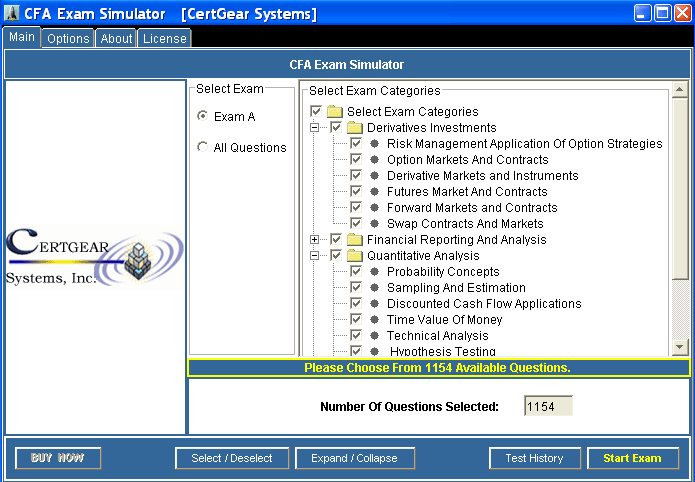
Task: Click the bullet icon beside Risk Management Application
Action: point(375,144)
